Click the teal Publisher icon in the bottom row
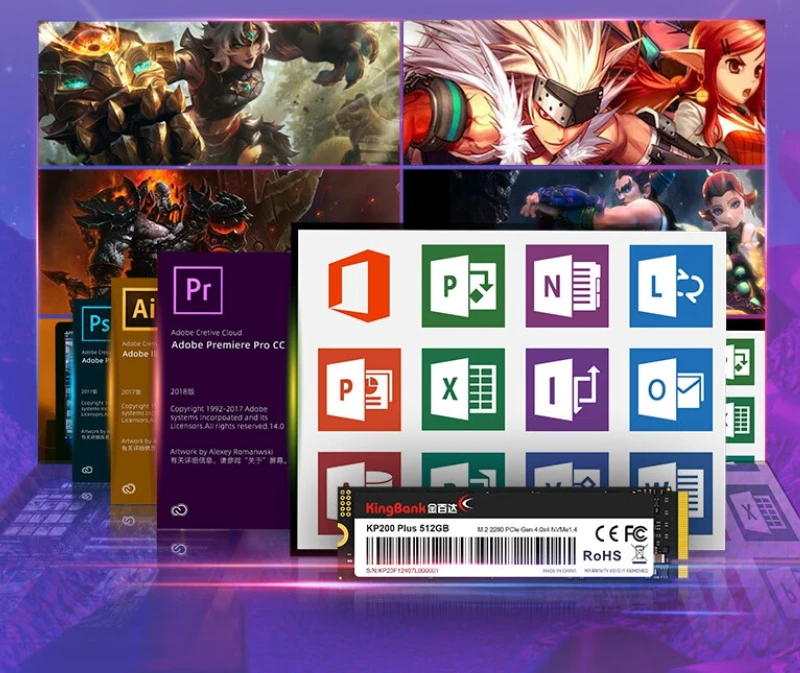 click(463, 469)
